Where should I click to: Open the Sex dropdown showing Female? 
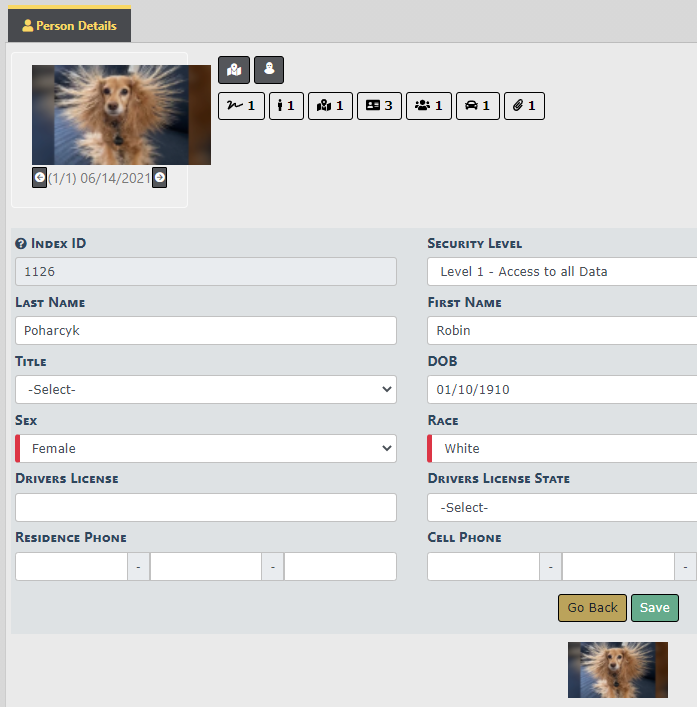point(205,449)
